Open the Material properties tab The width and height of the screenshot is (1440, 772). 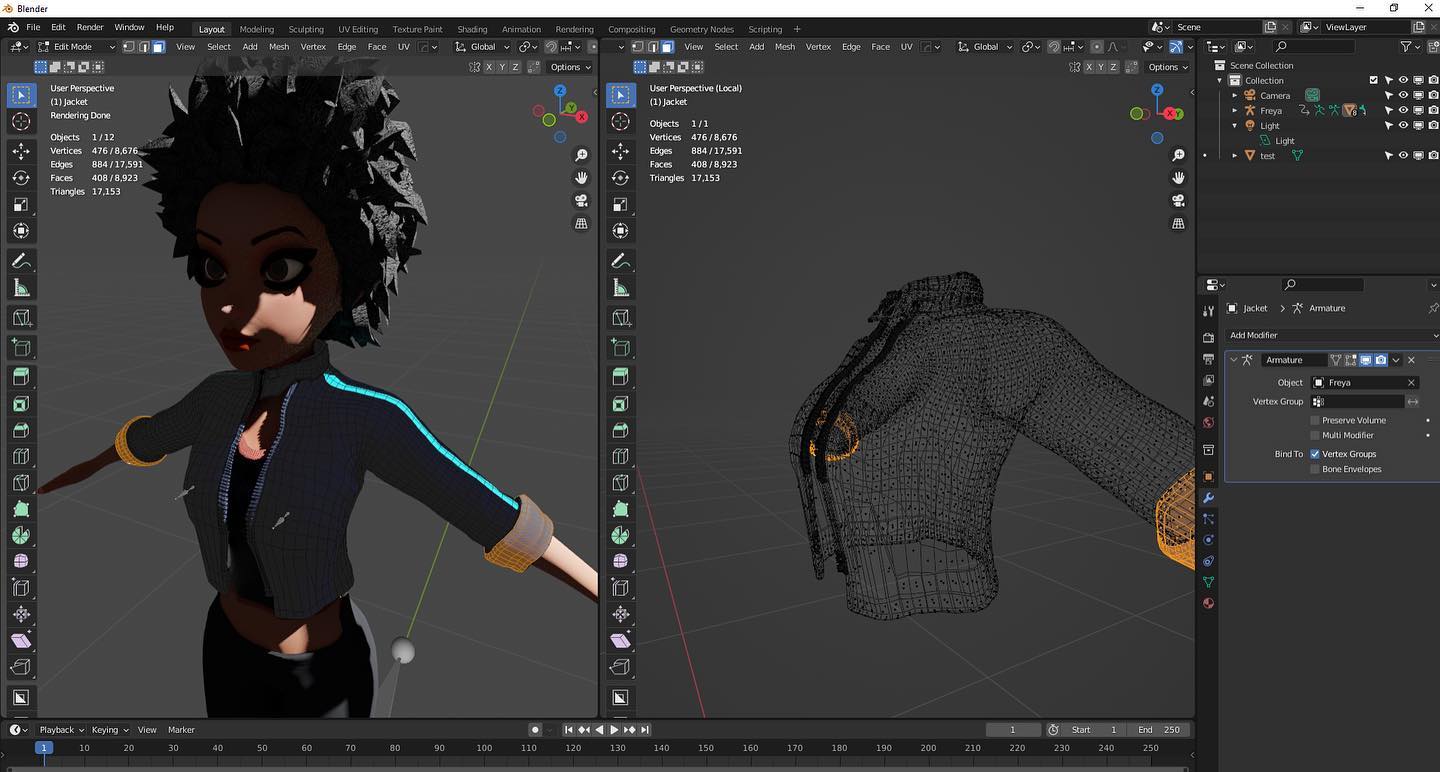tap(1208, 603)
